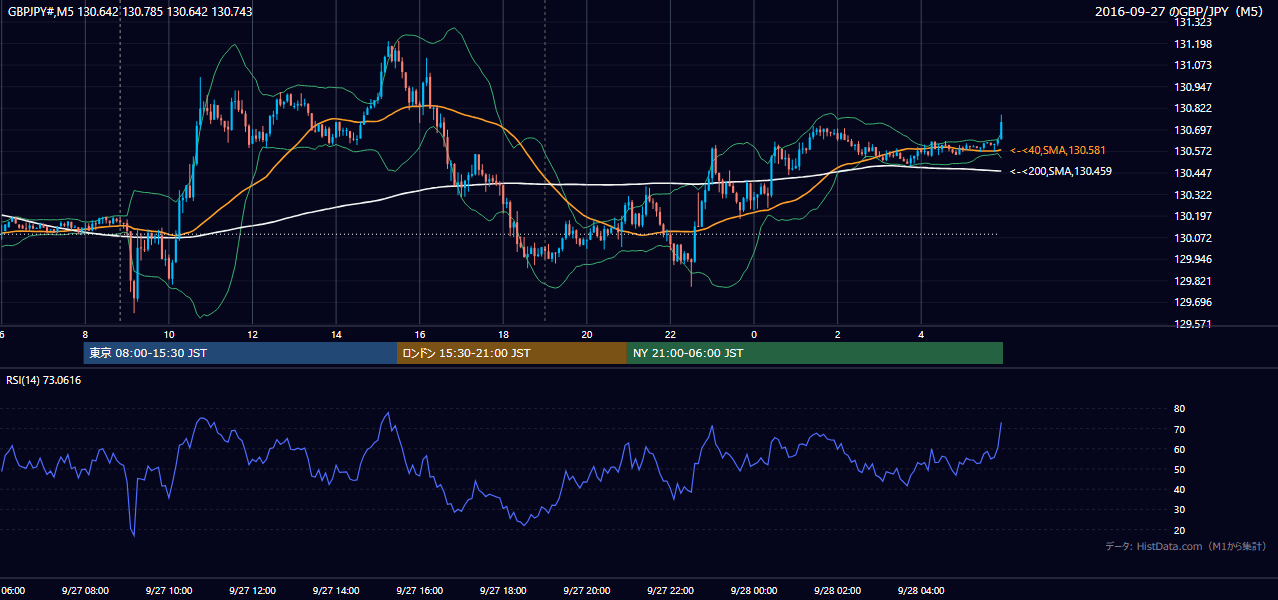Viewport: 1278px width, 600px height.
Task: Click hour tick 16 under the price chart
Action: click(x=419, y=335)
